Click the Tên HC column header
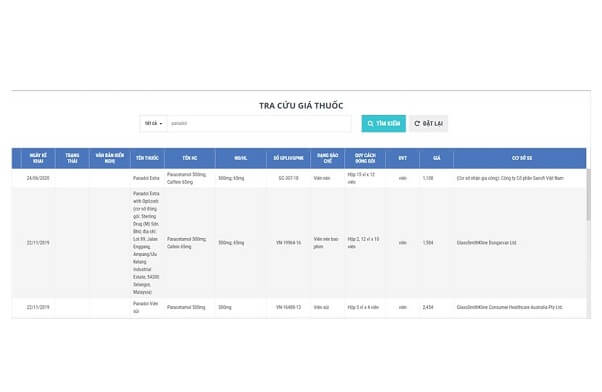Screen dimensions: 602x392 pos(190,158)
